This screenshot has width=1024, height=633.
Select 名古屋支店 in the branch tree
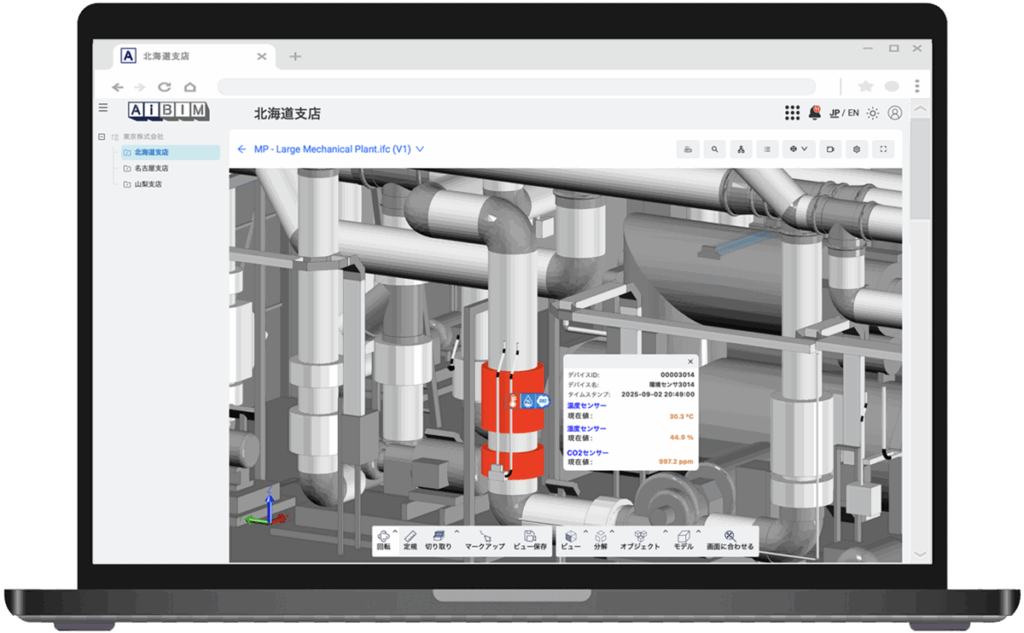pos(151,169)
